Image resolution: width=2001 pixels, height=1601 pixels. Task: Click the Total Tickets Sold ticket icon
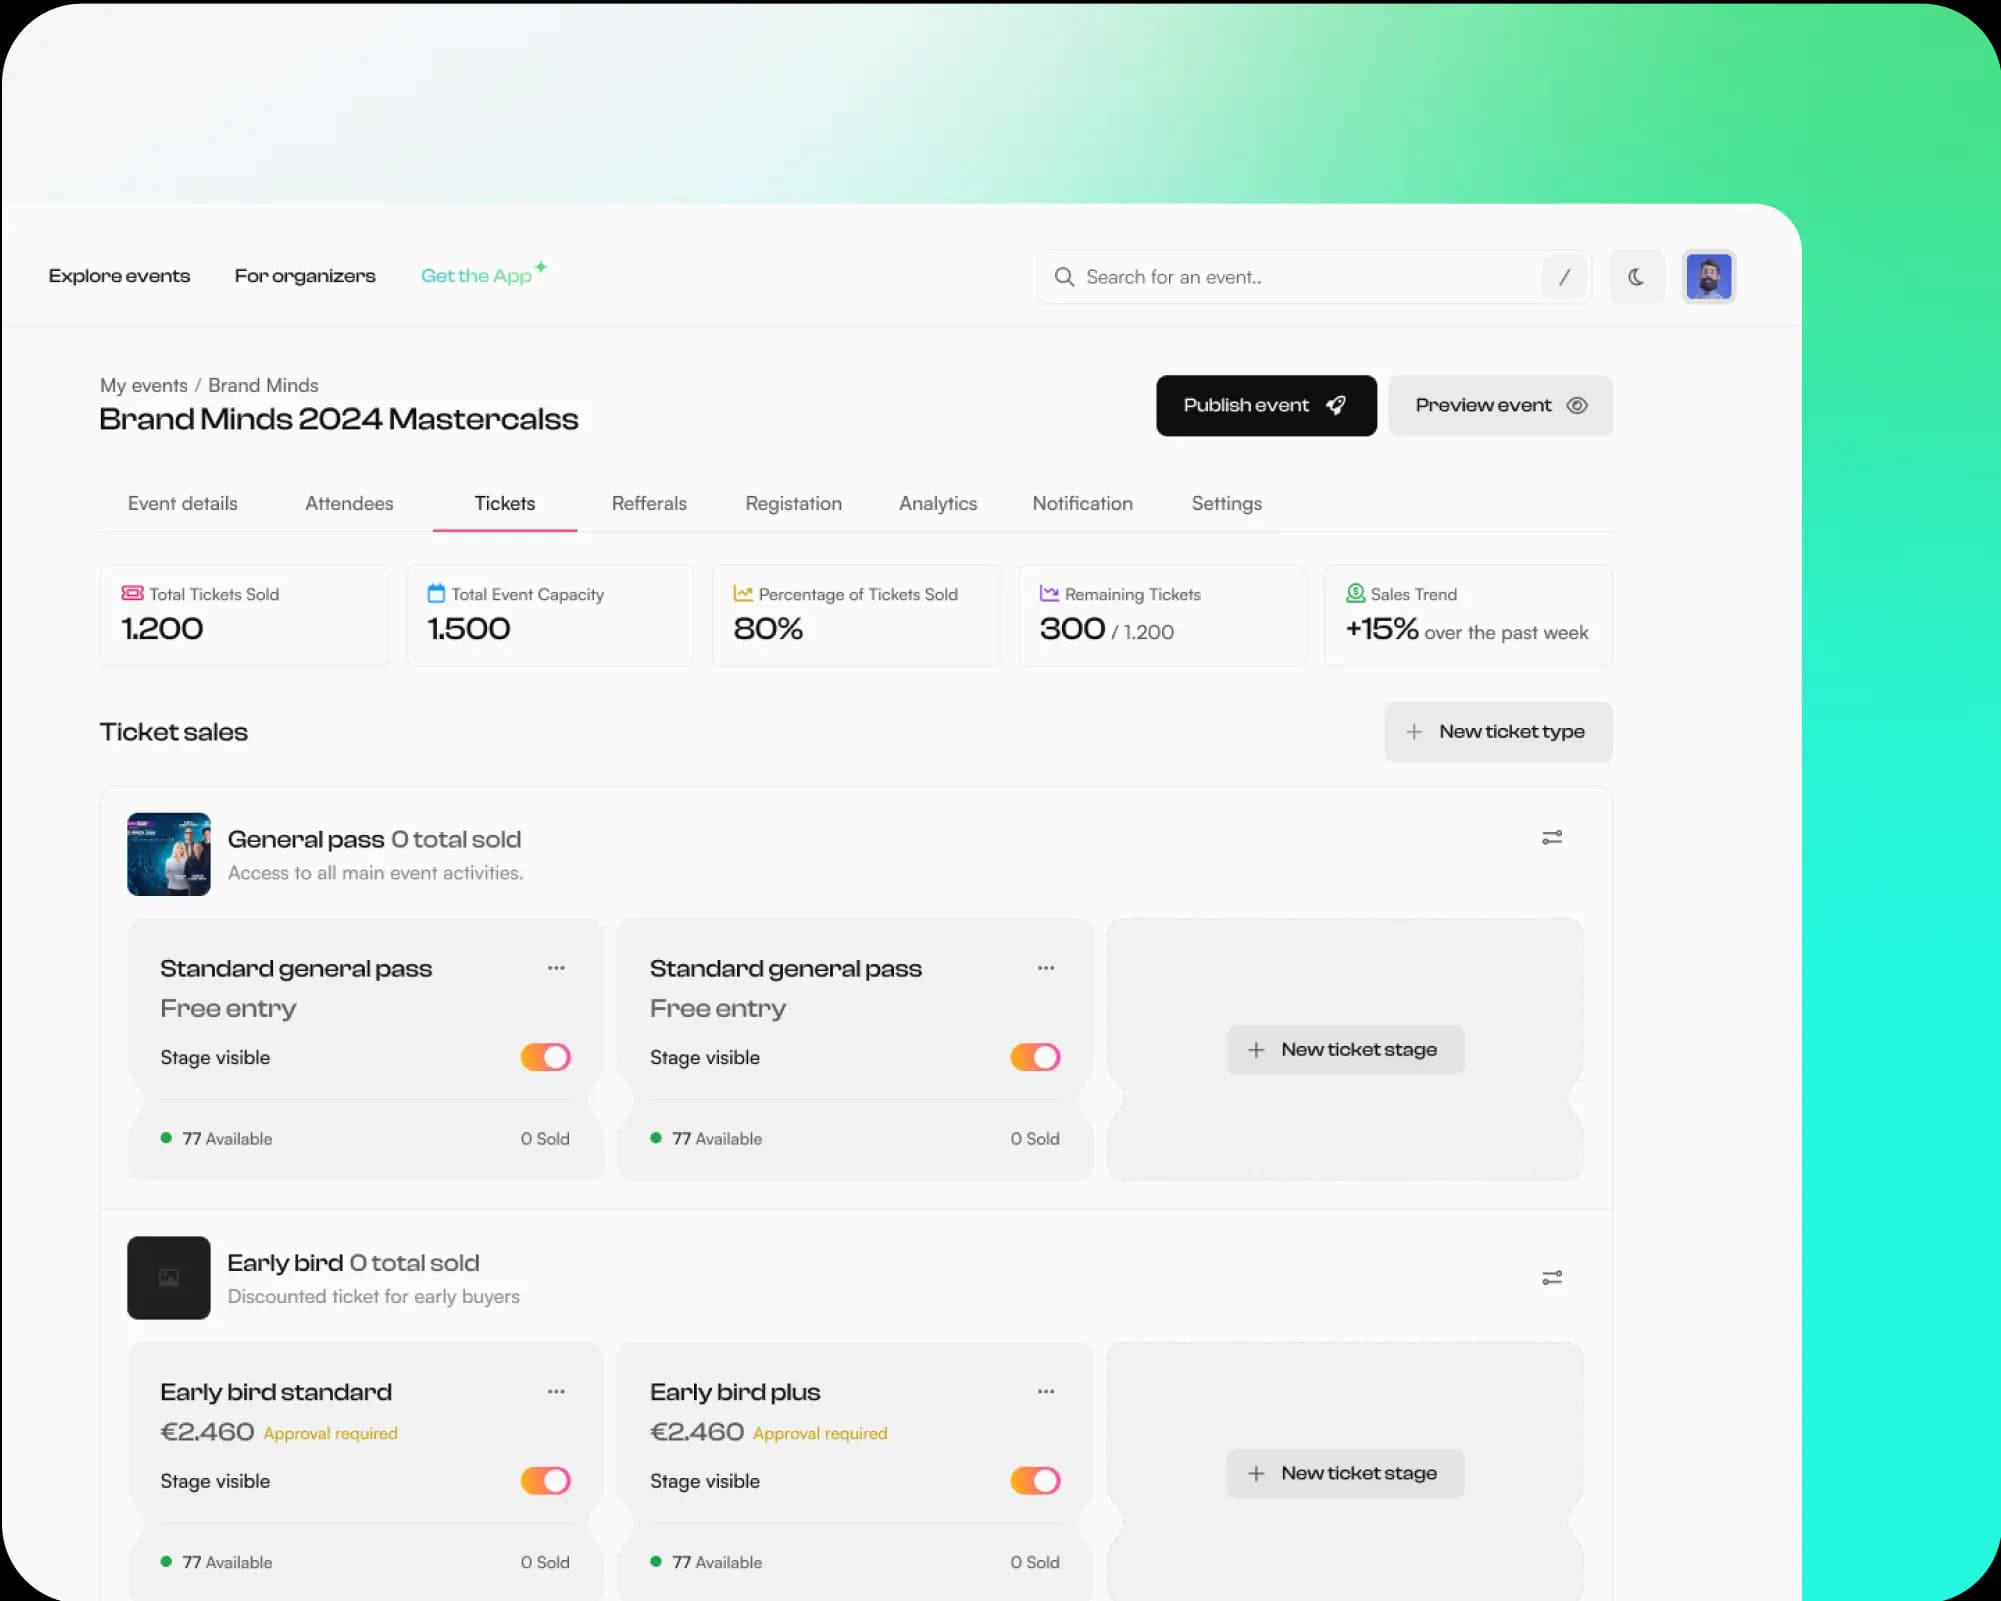point(132,593)
